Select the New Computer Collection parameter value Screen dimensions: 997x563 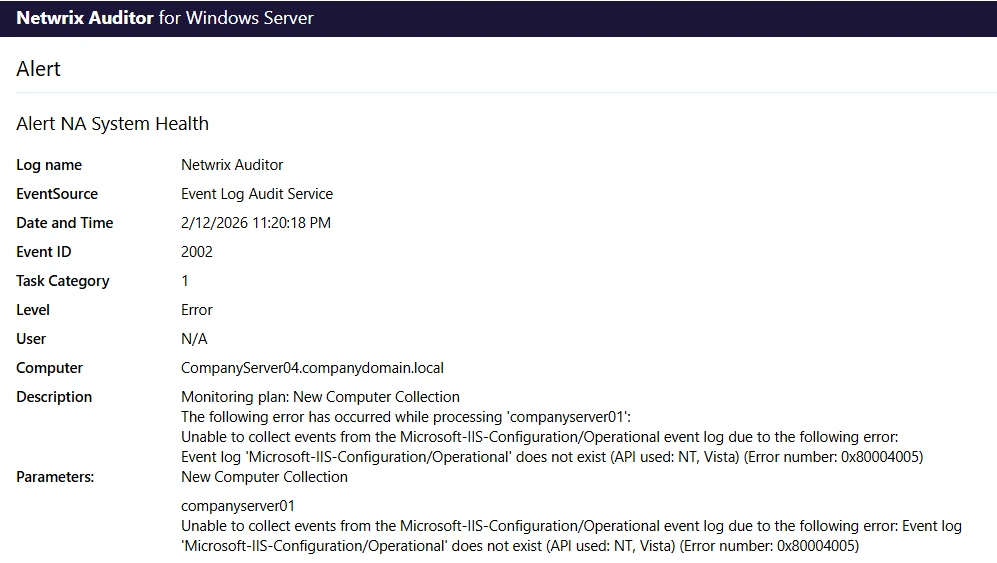pos(264,477)
